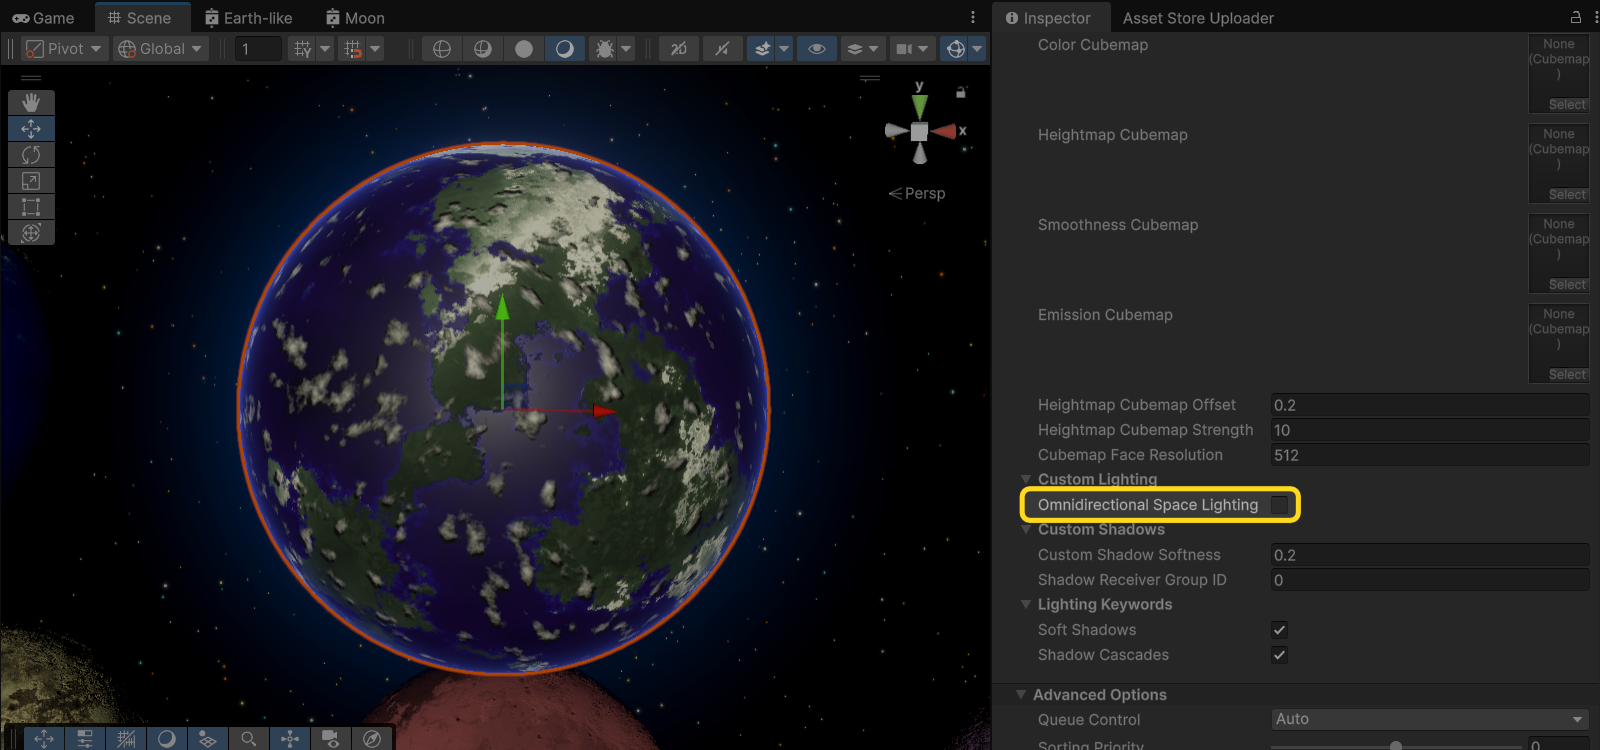
Task: Toggle scene audio mute icon
Action: click(722, 48)
